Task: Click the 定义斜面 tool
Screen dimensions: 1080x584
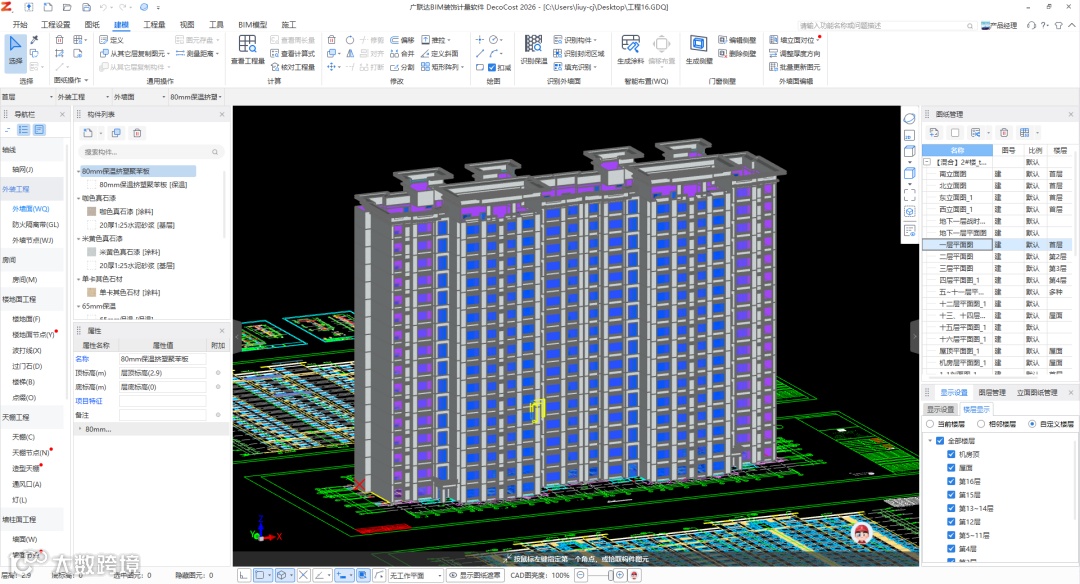Action: pyautogui.click(x=439, y=54)
